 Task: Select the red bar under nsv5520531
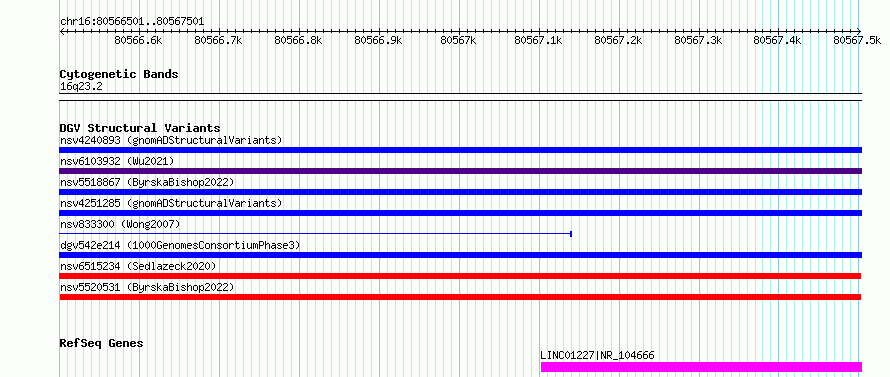pyautogui.click(x=460, y=297)
